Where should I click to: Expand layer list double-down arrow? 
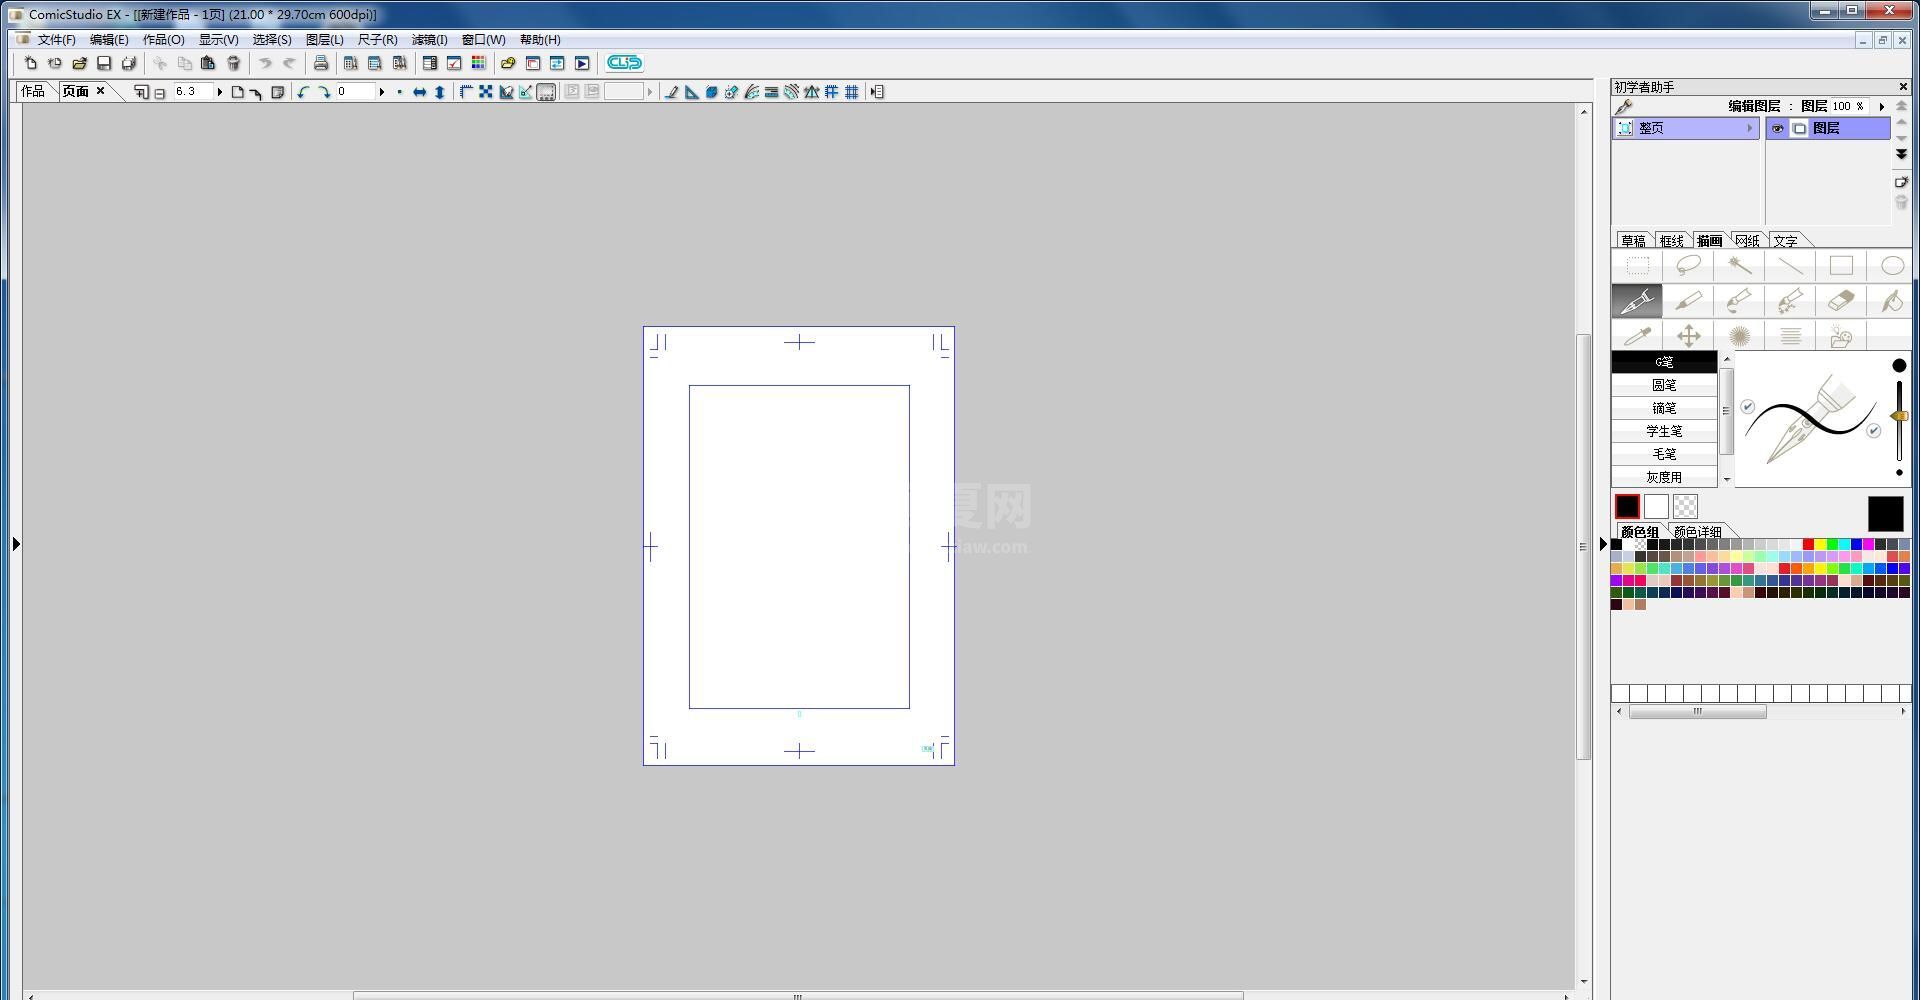(x=1901, y=154)
